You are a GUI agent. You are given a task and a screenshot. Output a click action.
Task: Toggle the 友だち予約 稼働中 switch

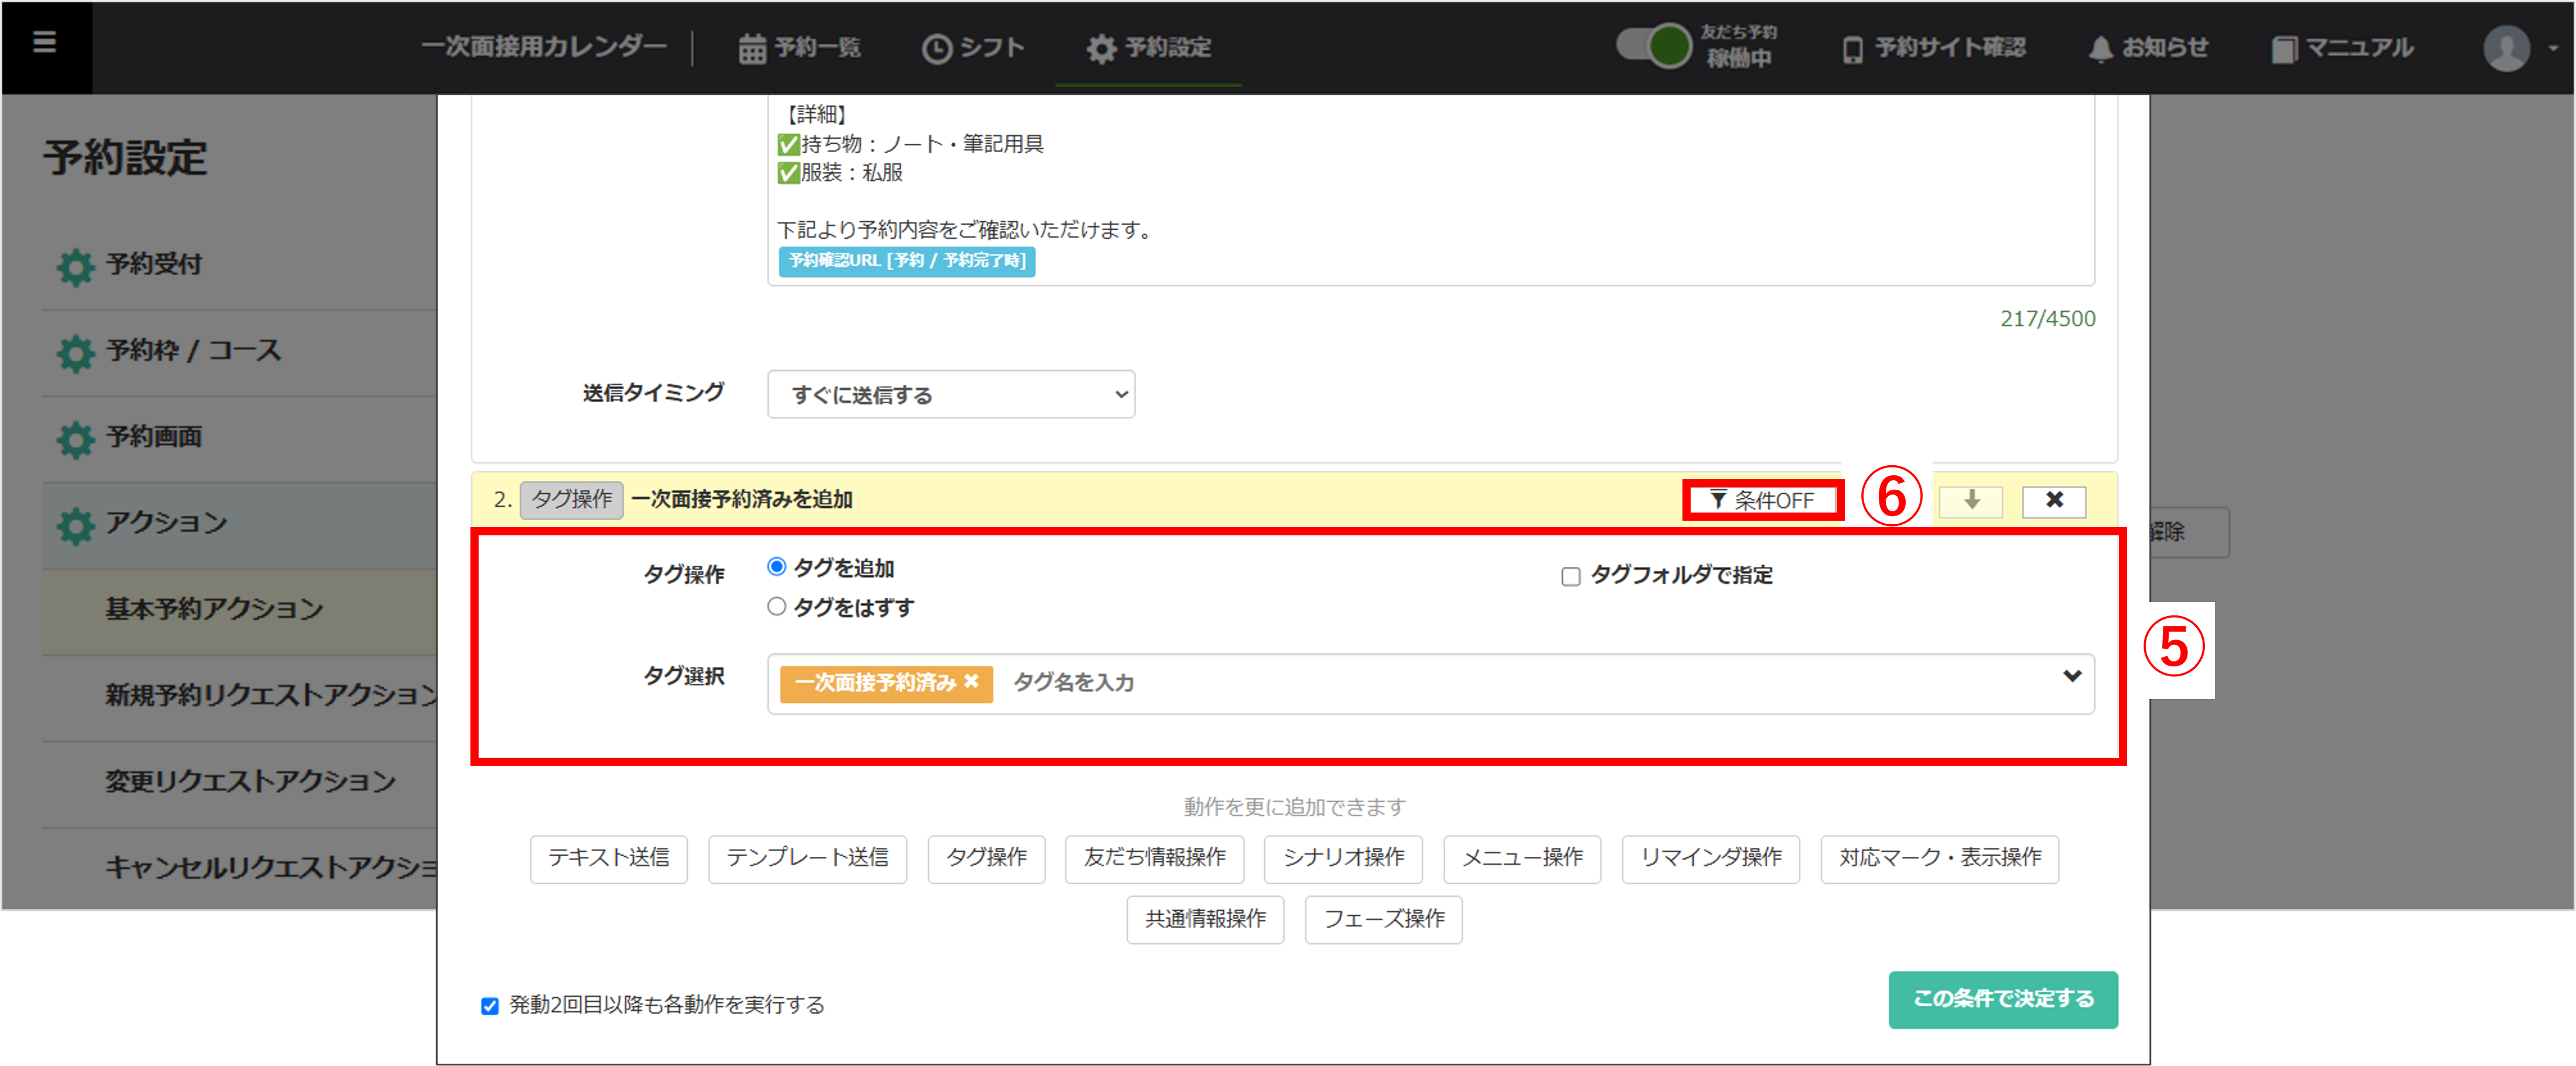[x=1654, y=46]
